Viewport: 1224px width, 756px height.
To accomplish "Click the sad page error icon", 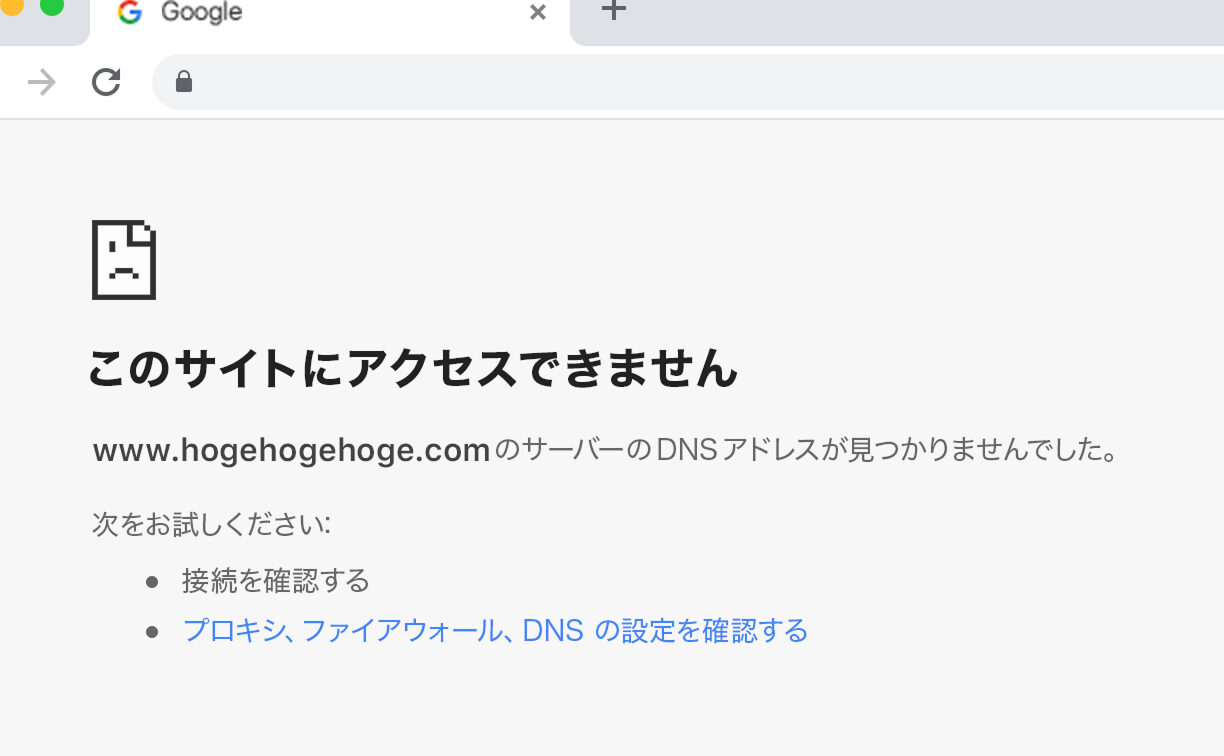I will pyautogui.click(x=124, y=260).
